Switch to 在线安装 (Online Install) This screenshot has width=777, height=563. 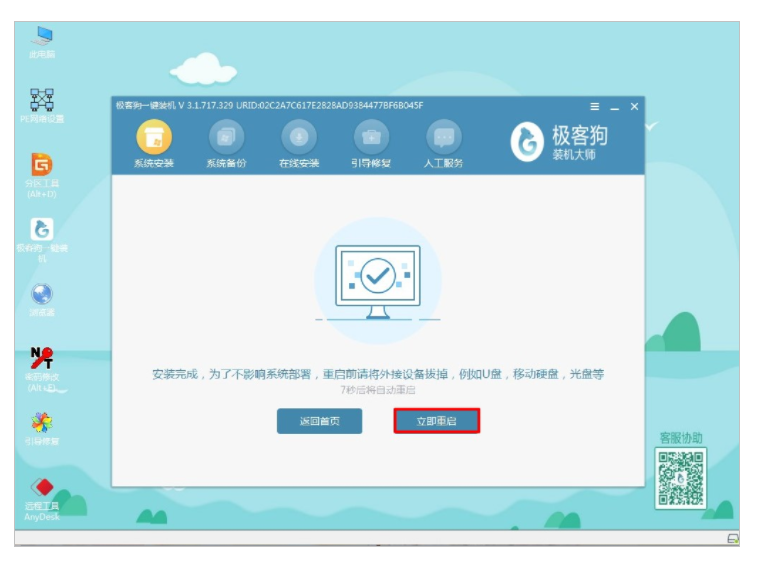pos(298,140)
